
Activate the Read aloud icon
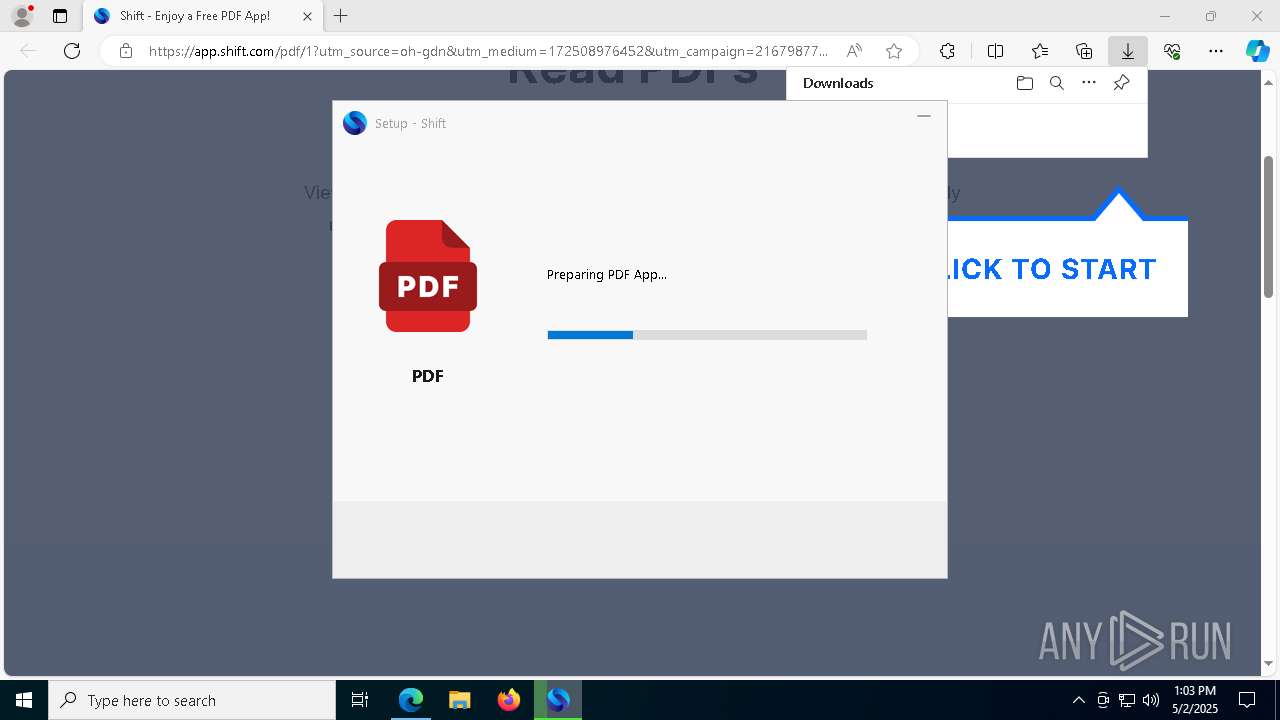pos(854,51)
